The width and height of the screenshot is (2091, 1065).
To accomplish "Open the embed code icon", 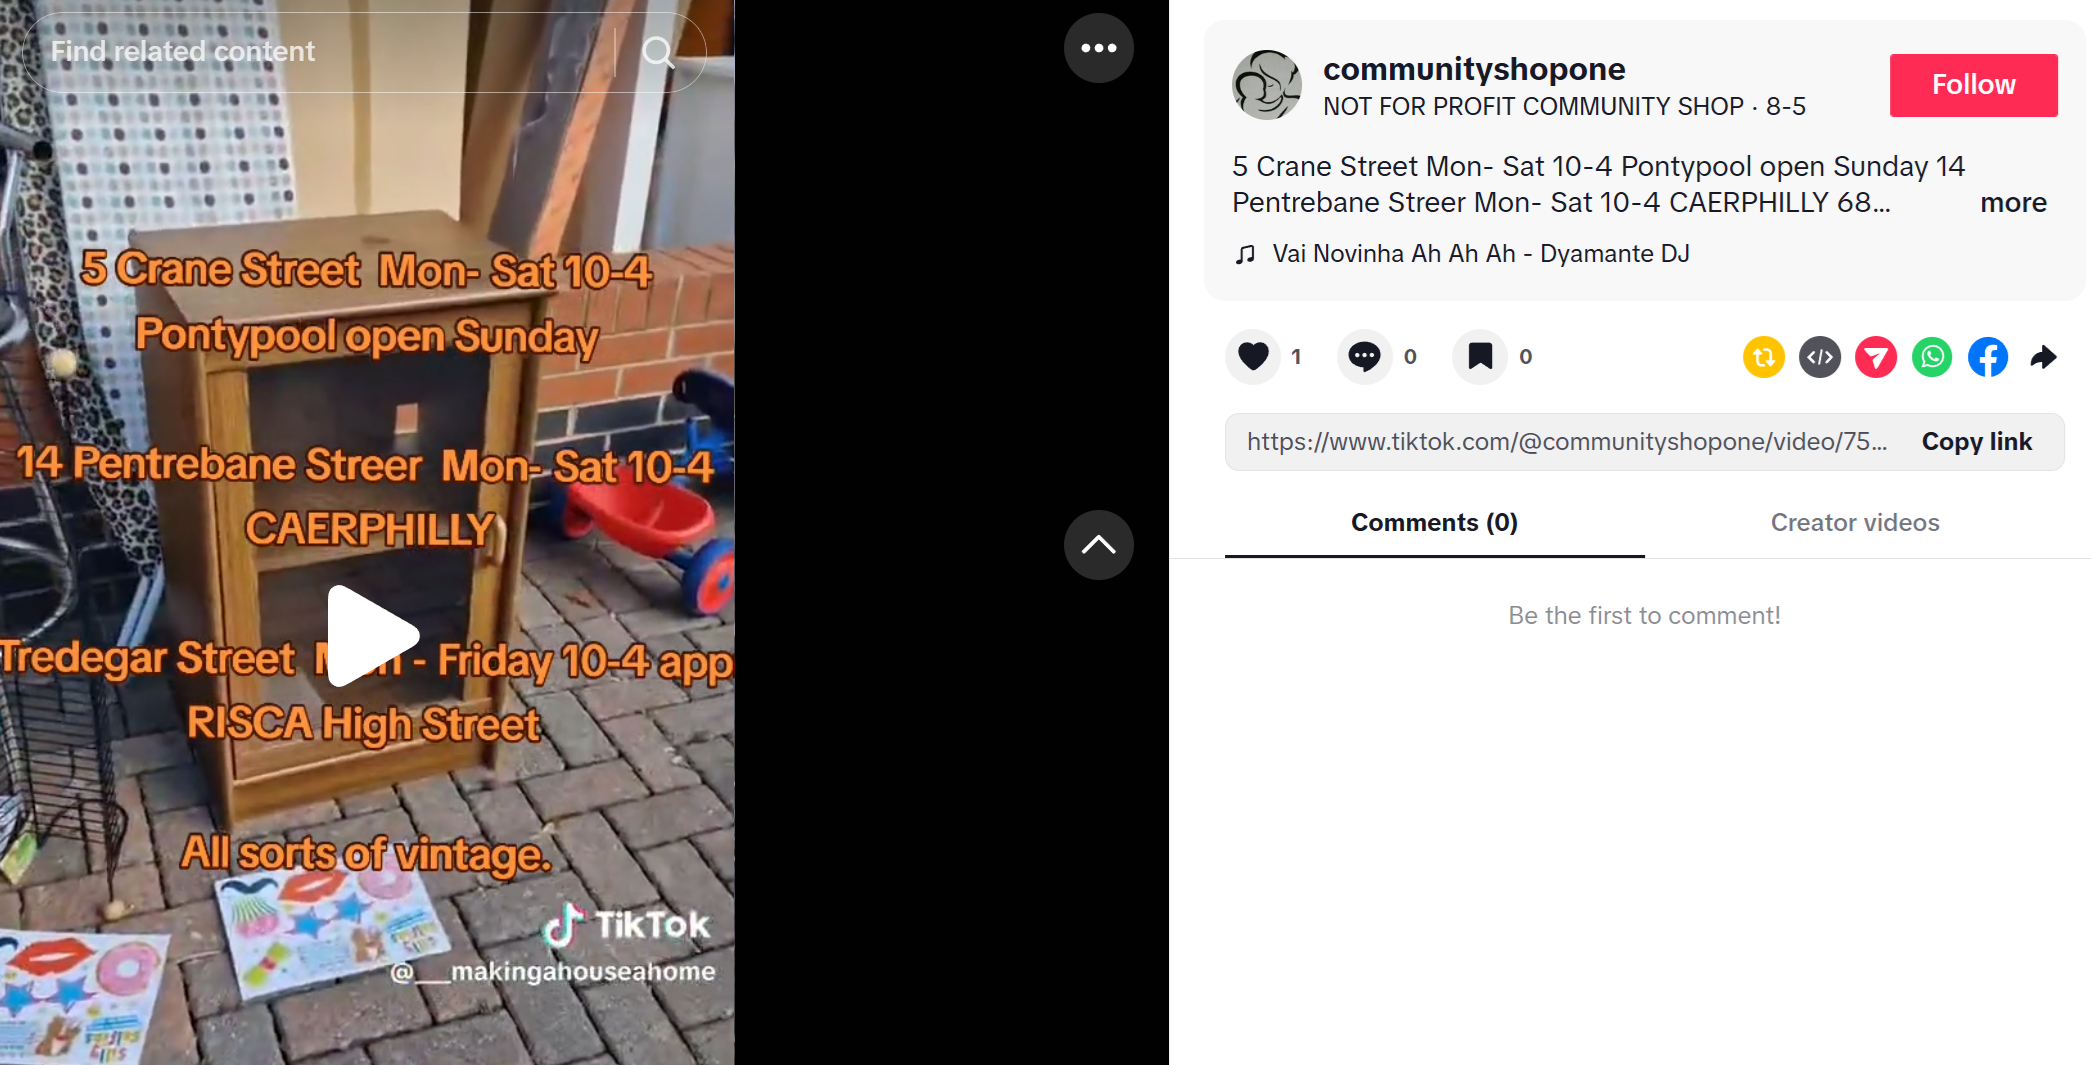I will click(x=1820, y=357).
